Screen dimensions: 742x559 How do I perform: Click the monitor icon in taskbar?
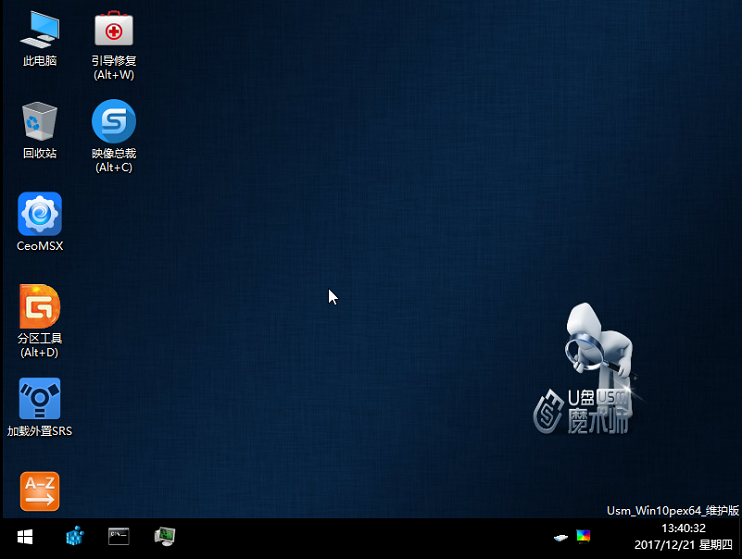click(165, 536)
